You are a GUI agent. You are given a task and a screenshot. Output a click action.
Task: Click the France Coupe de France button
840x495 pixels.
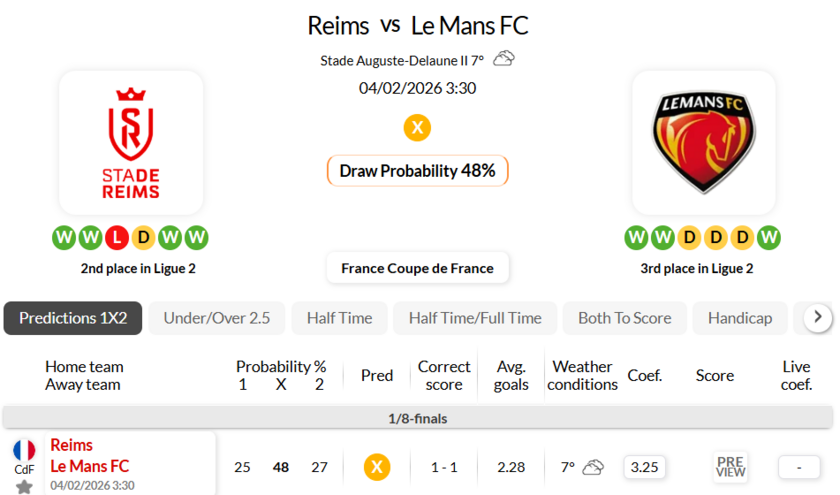pyautogui.click(x=417, y=268)
